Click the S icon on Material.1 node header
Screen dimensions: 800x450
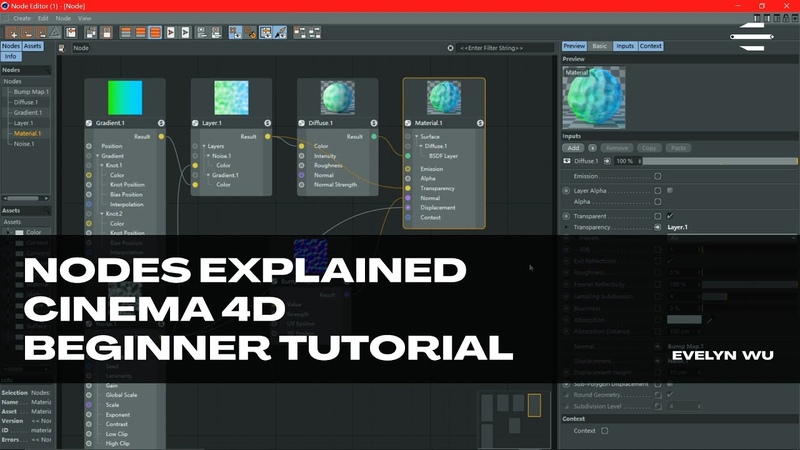click(480, 123)
